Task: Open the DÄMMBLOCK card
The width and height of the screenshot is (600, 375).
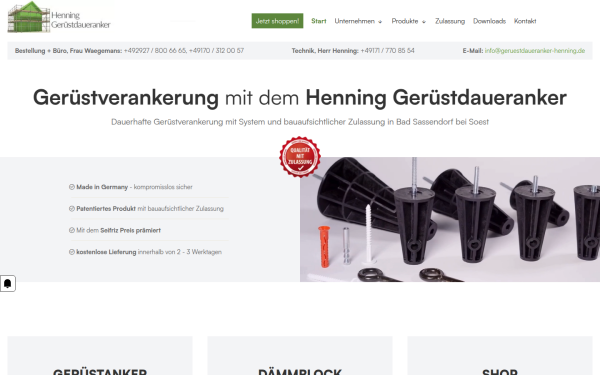Action: (300, 356)
